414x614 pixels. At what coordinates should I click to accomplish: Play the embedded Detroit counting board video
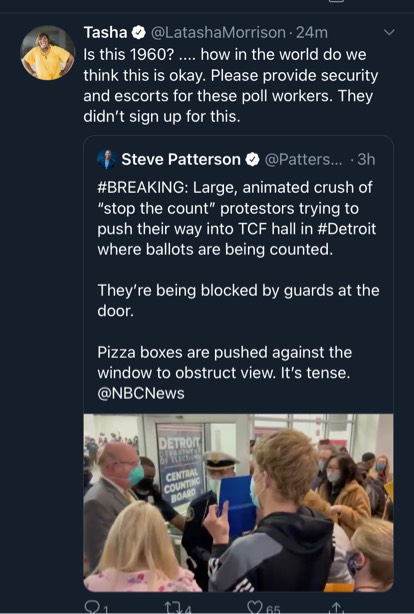tap(238, 502)
